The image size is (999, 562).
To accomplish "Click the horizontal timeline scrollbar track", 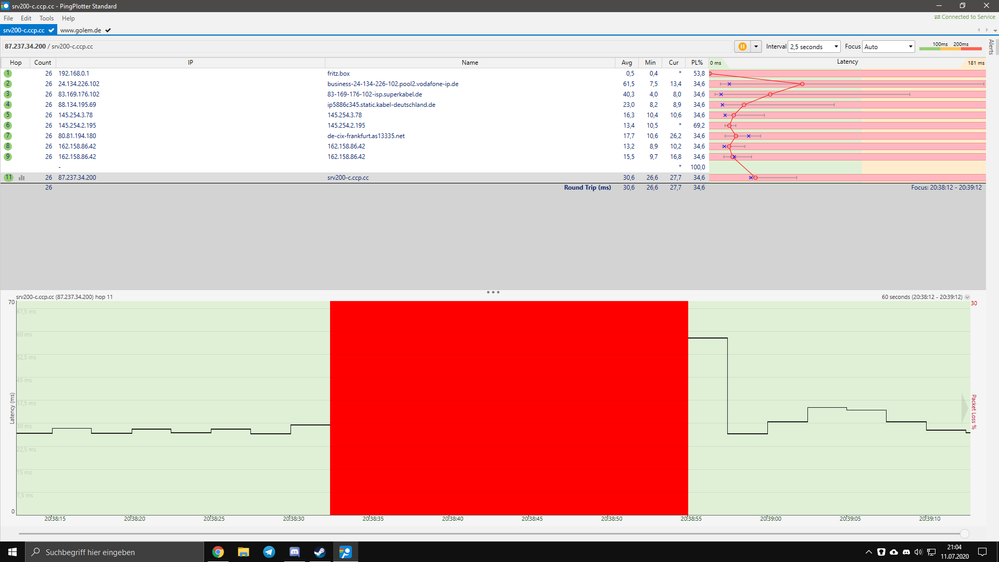I will (x=489, y=533).
